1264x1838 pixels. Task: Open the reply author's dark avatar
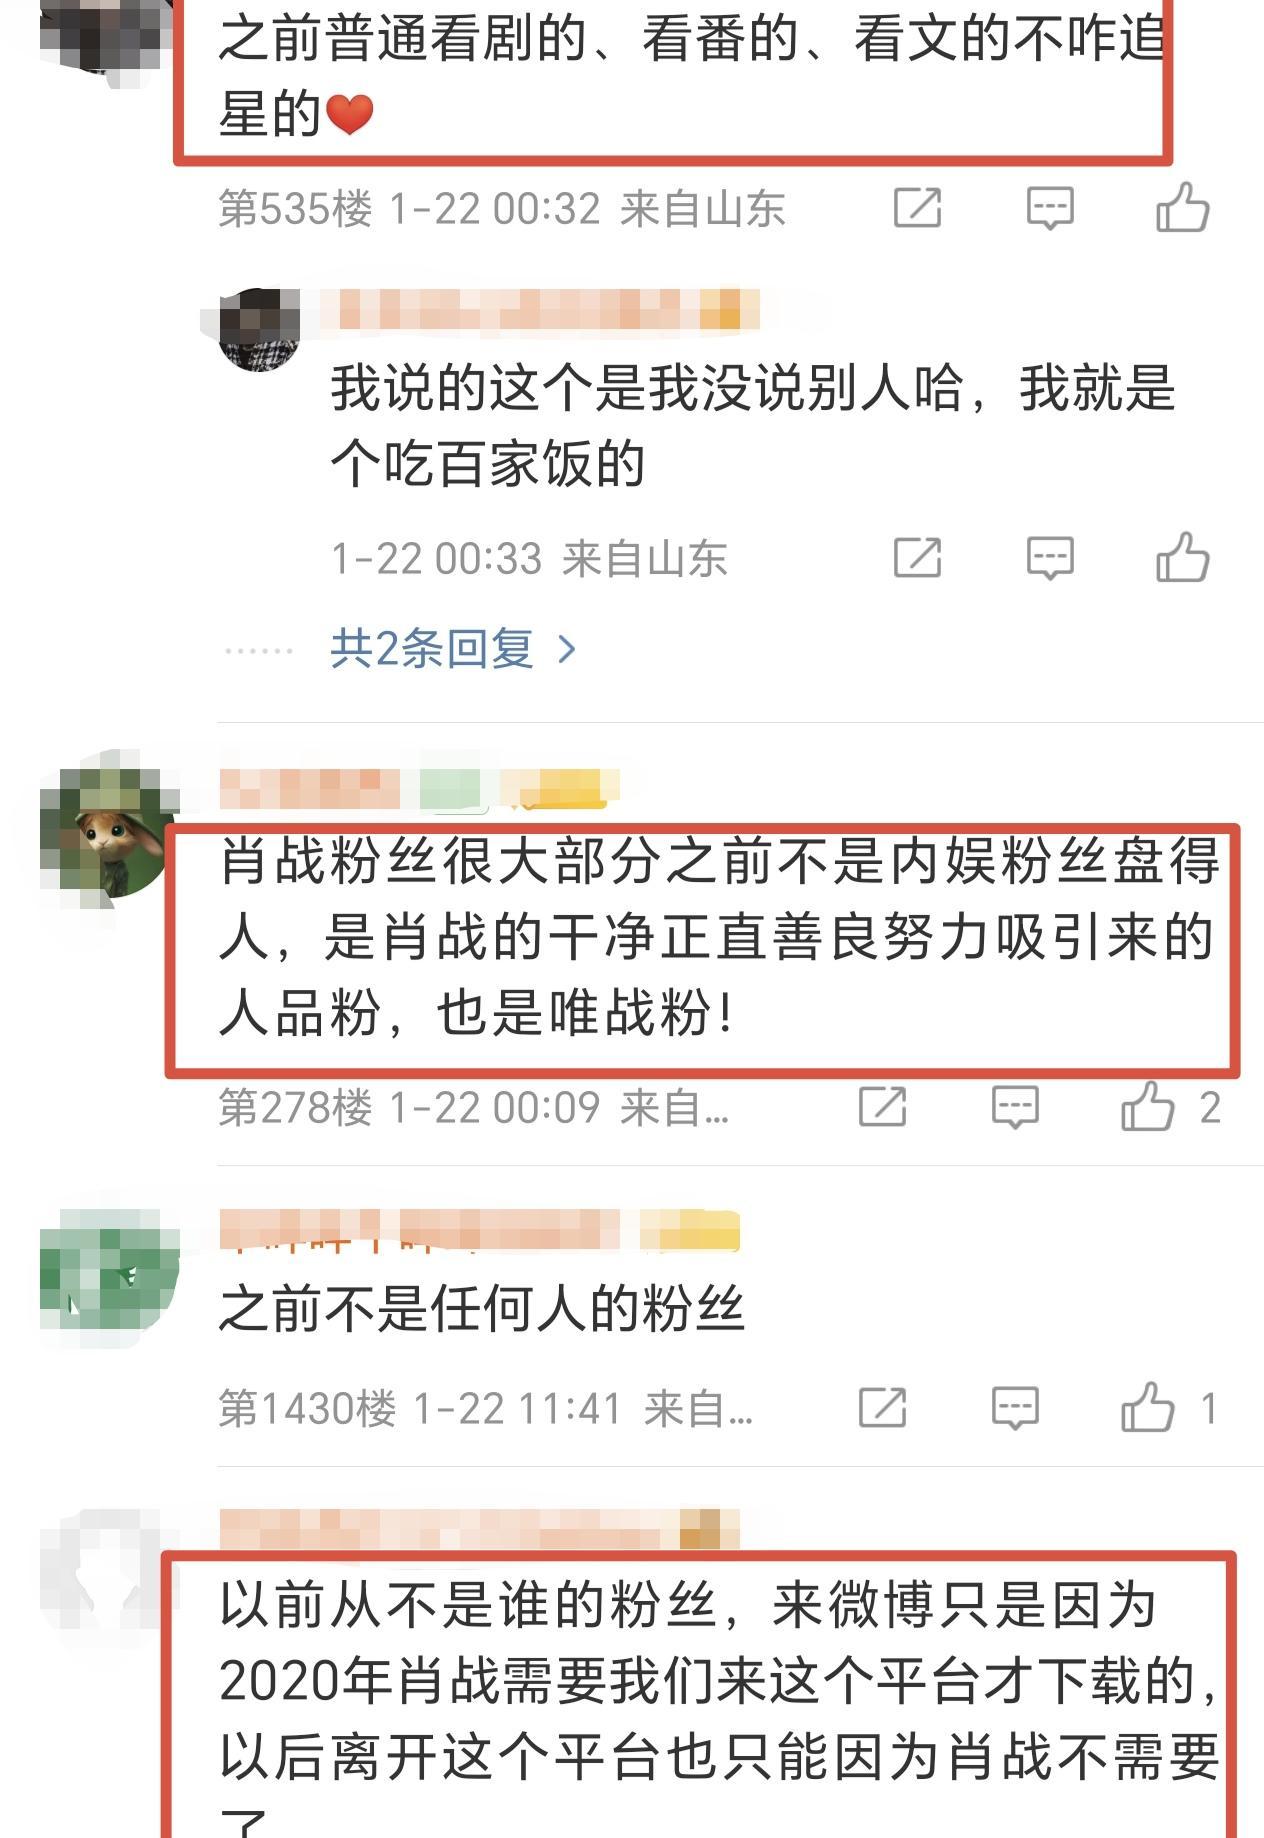(260, 330)
